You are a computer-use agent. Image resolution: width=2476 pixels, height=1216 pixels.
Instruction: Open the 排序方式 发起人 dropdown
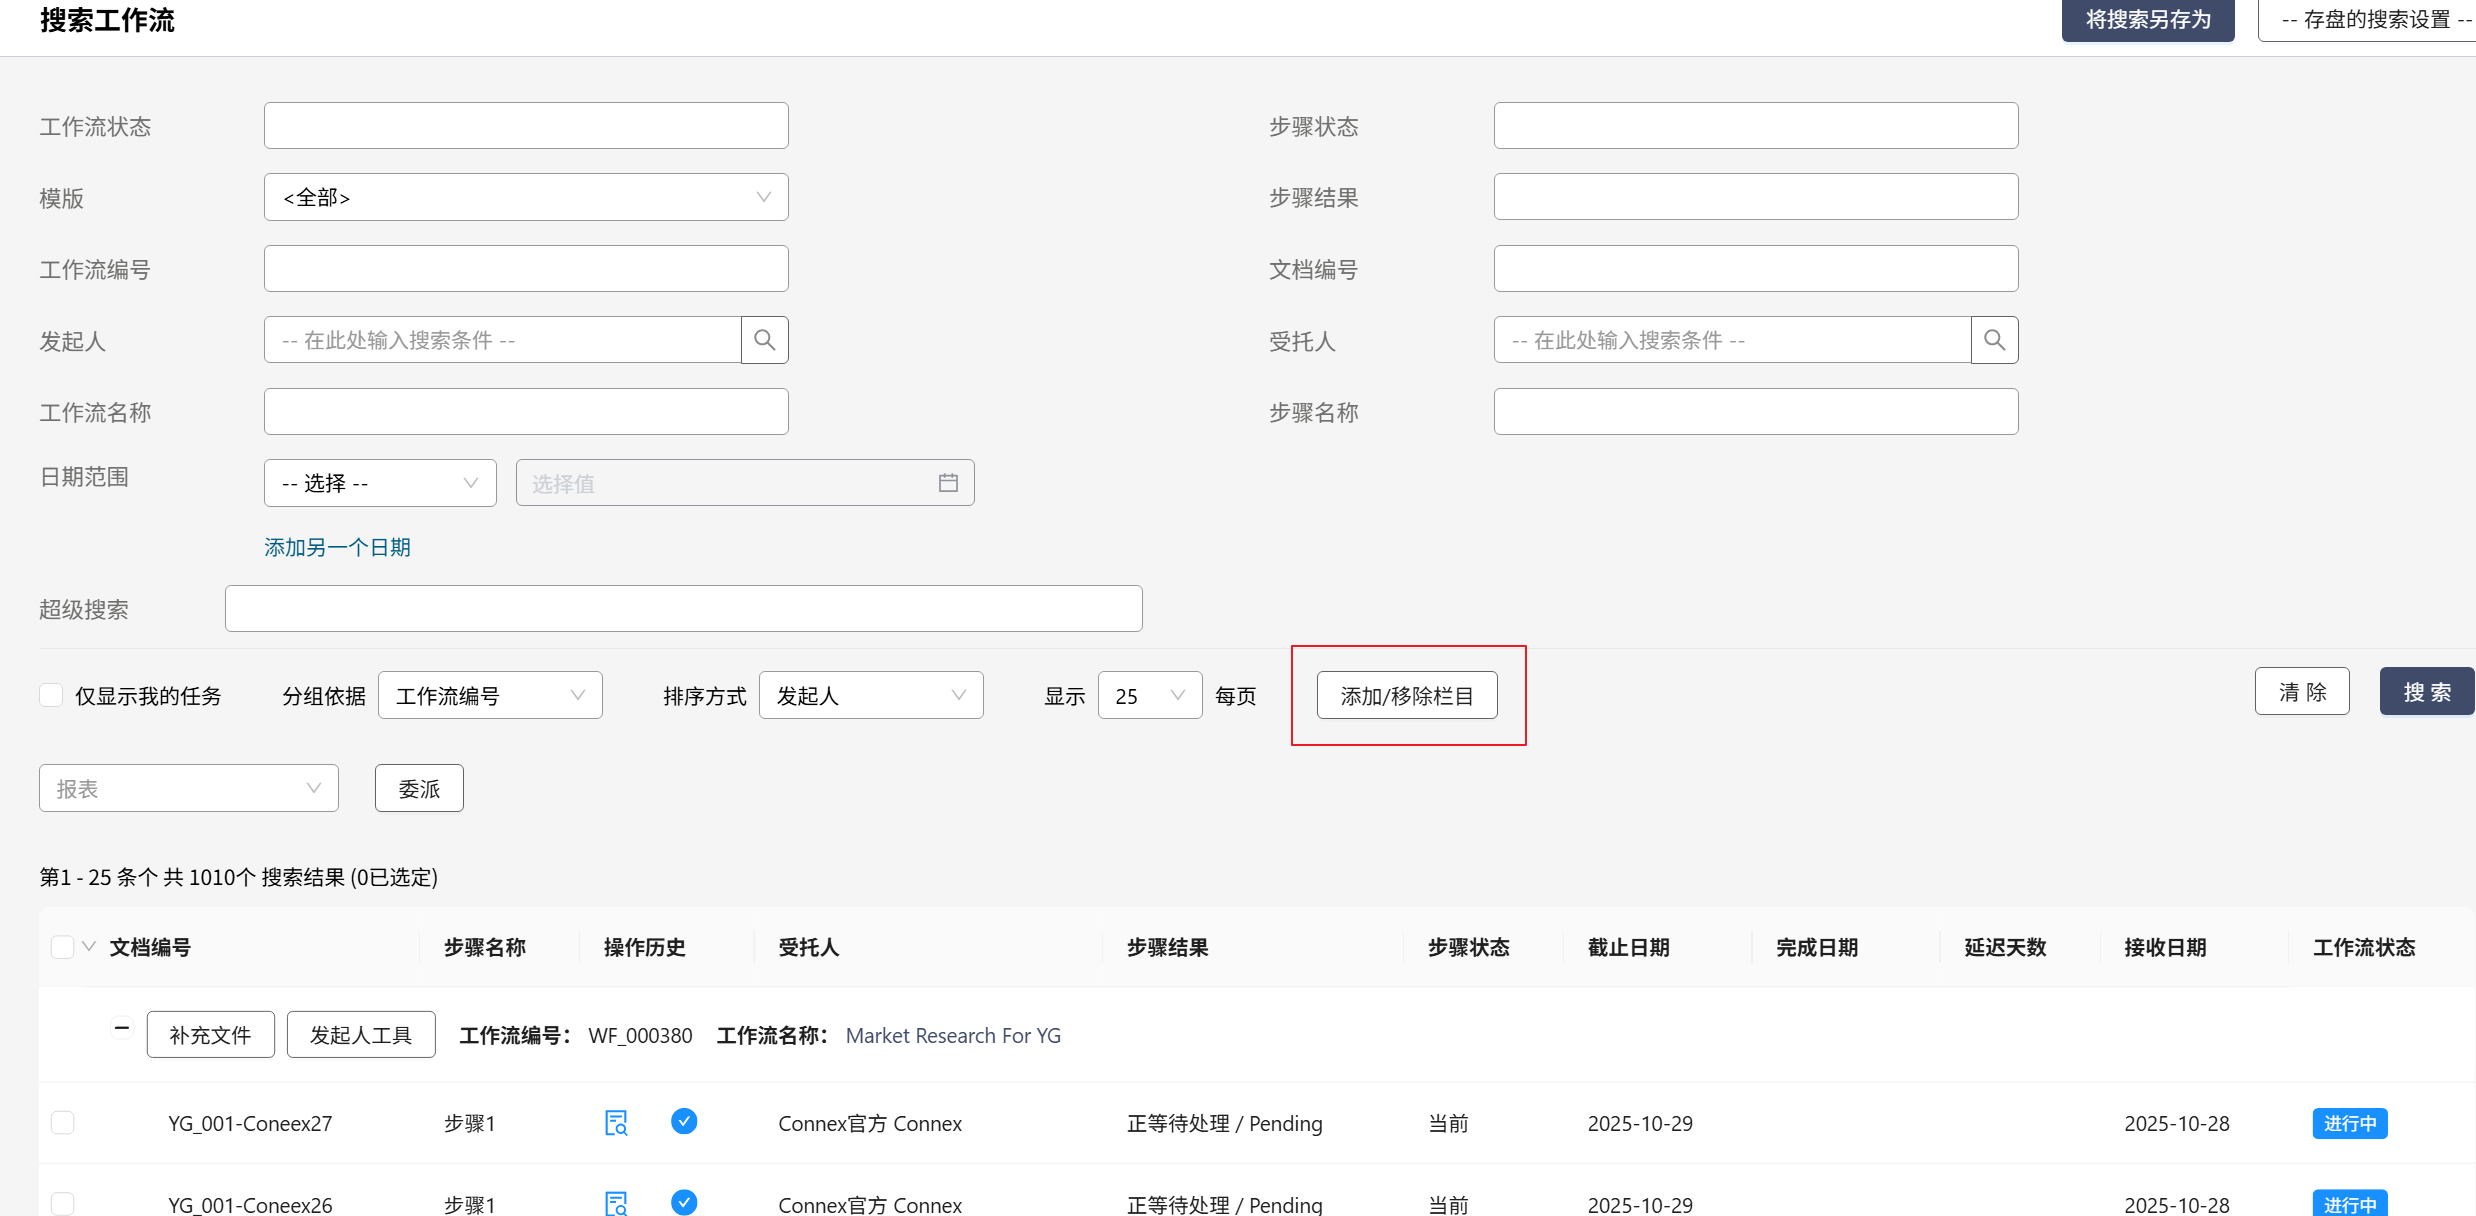(870, 695)
